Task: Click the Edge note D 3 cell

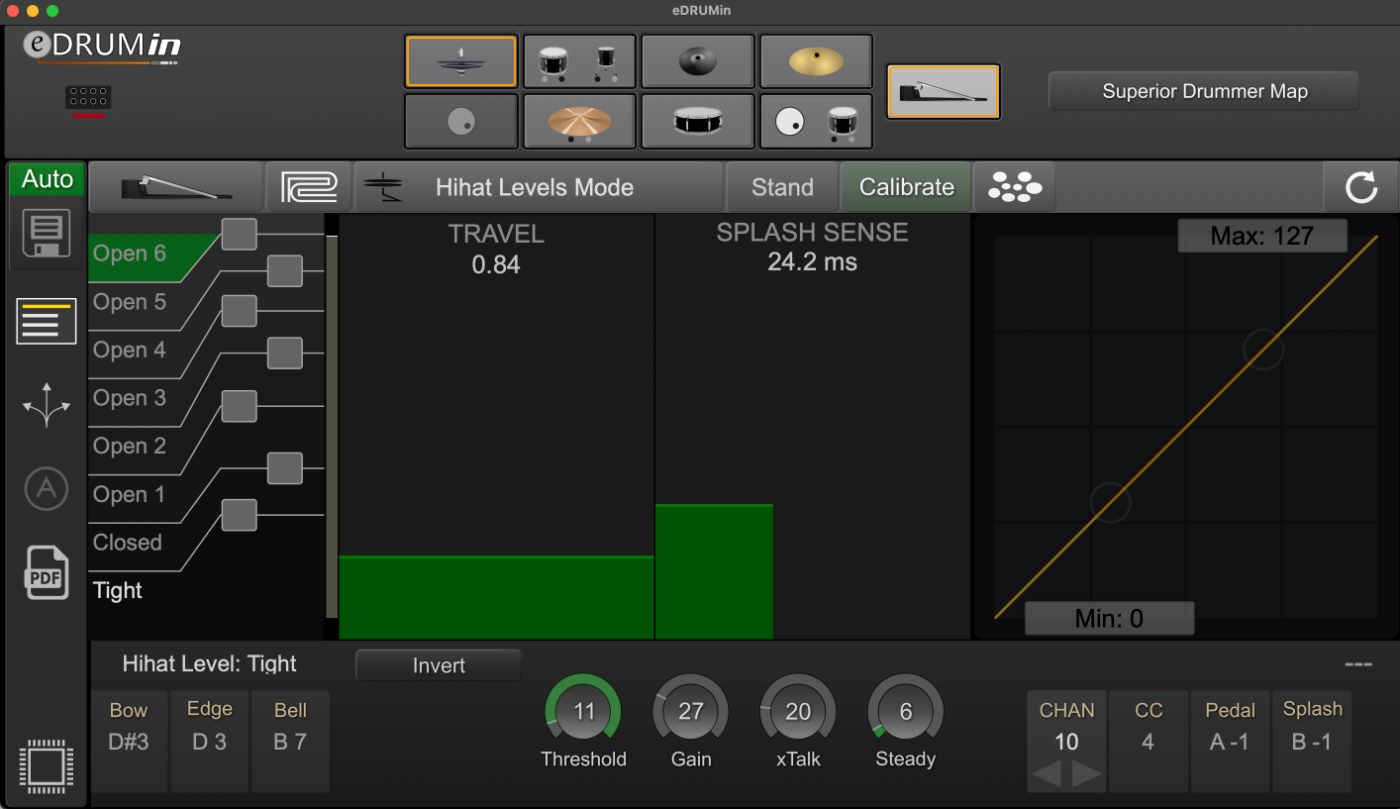Action: point(210,741)
